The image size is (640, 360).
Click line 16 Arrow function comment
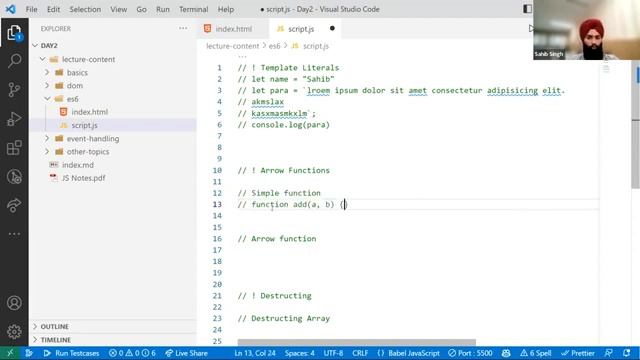(x=277, y=238)
